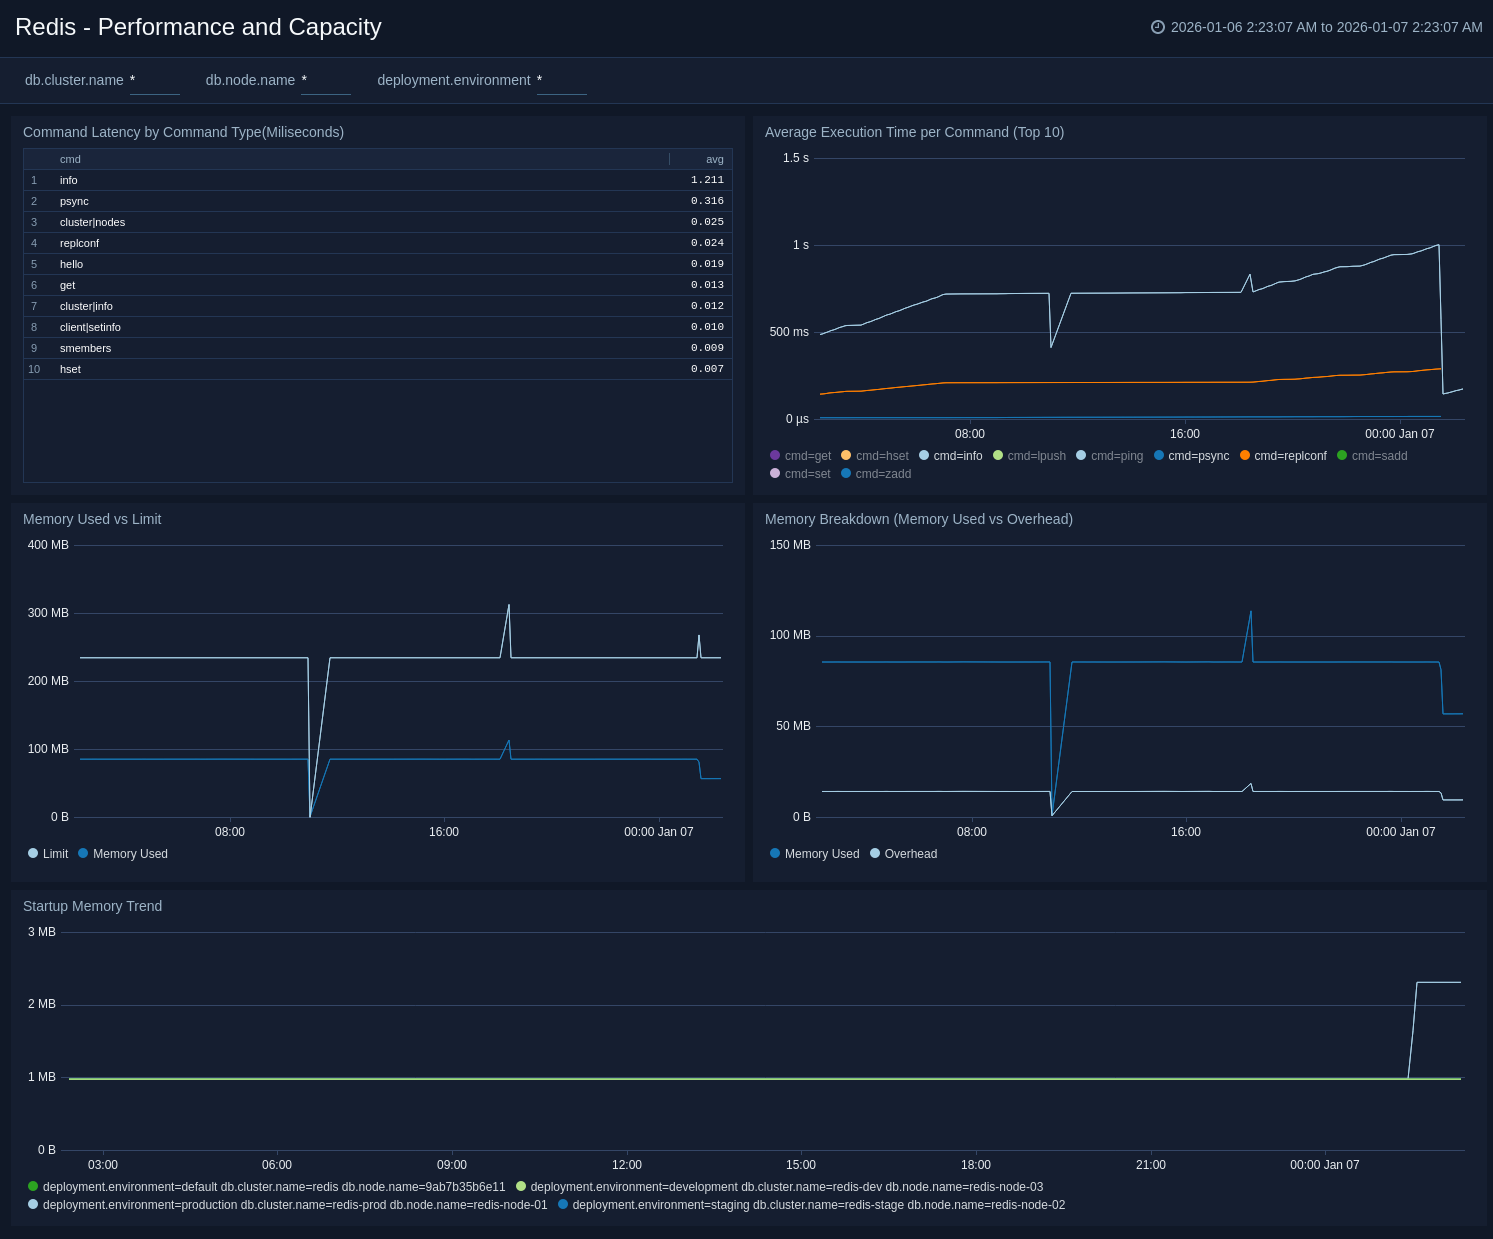This screenshot has width=1493, height=1239.
Task: Open the dashboard time range selector
Action: [1325, 27]
